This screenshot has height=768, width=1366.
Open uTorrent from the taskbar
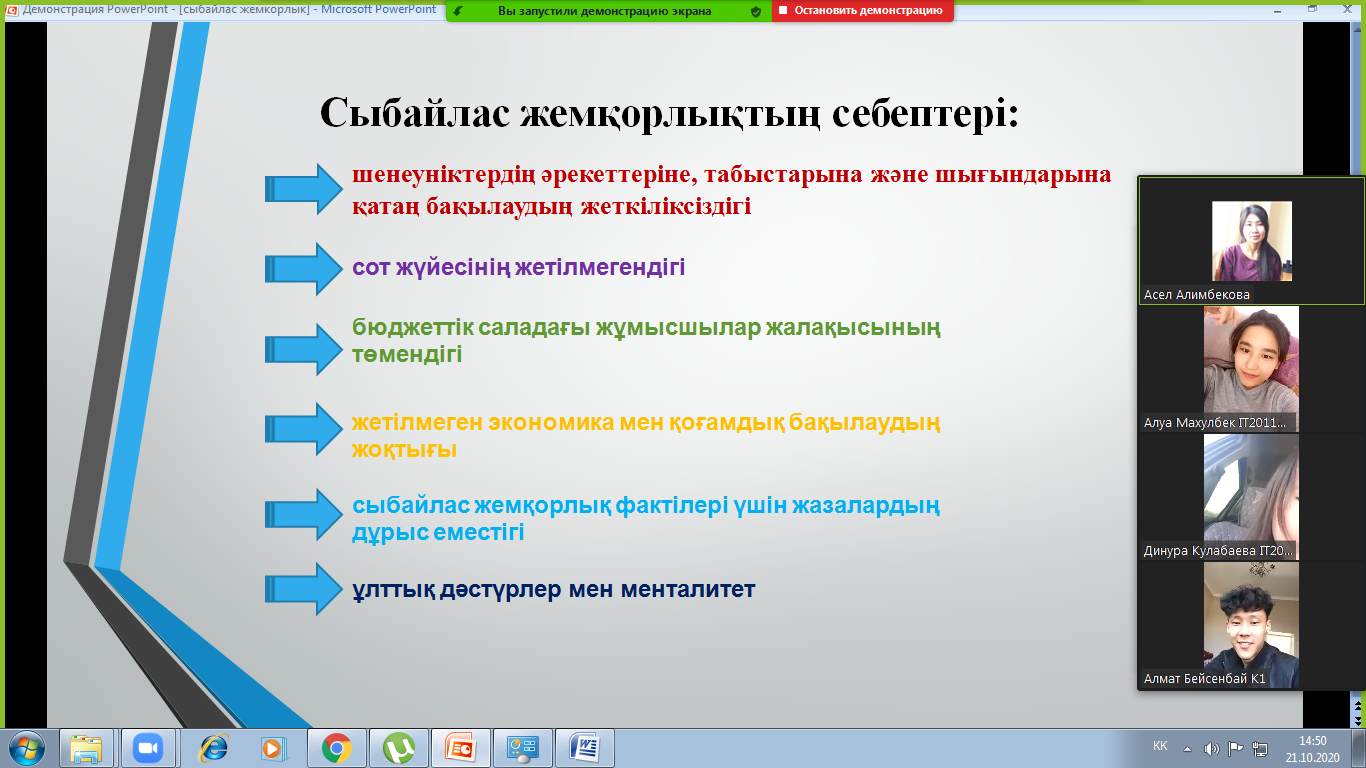coord(399,748)
